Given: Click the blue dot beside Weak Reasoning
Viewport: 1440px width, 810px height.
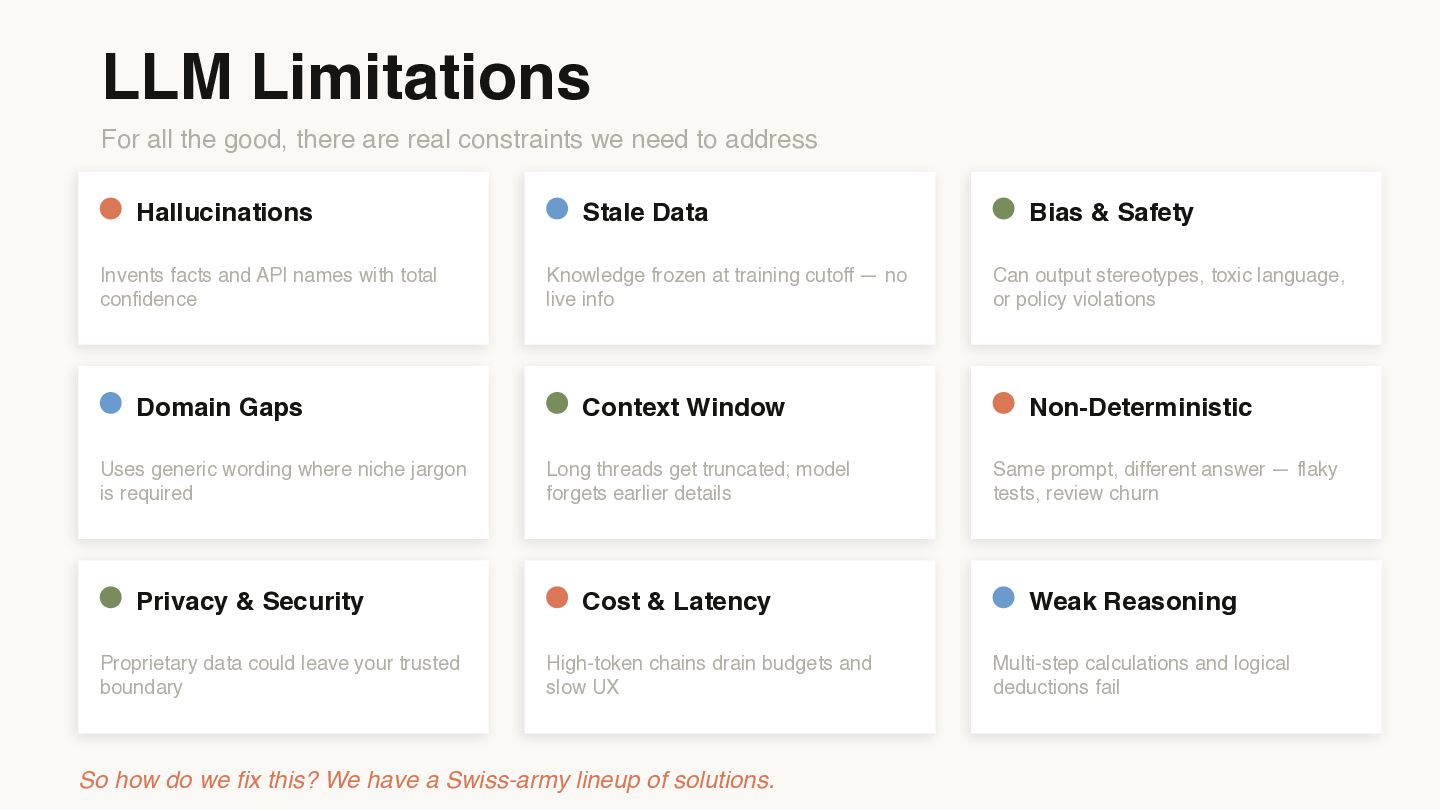Looking at the screenshot, I should [1003, 598].
